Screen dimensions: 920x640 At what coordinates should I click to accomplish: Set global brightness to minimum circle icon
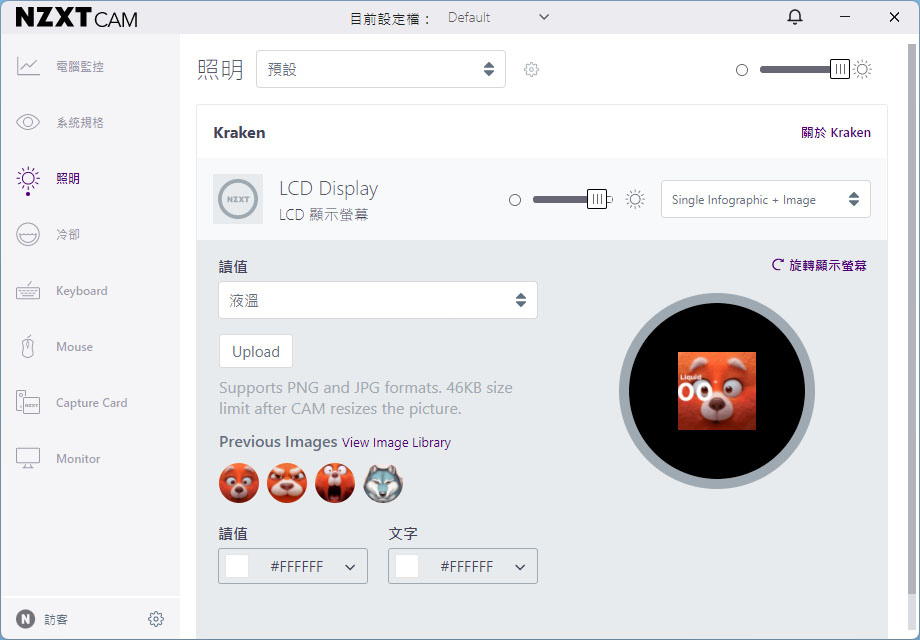[x=742, y=70]
